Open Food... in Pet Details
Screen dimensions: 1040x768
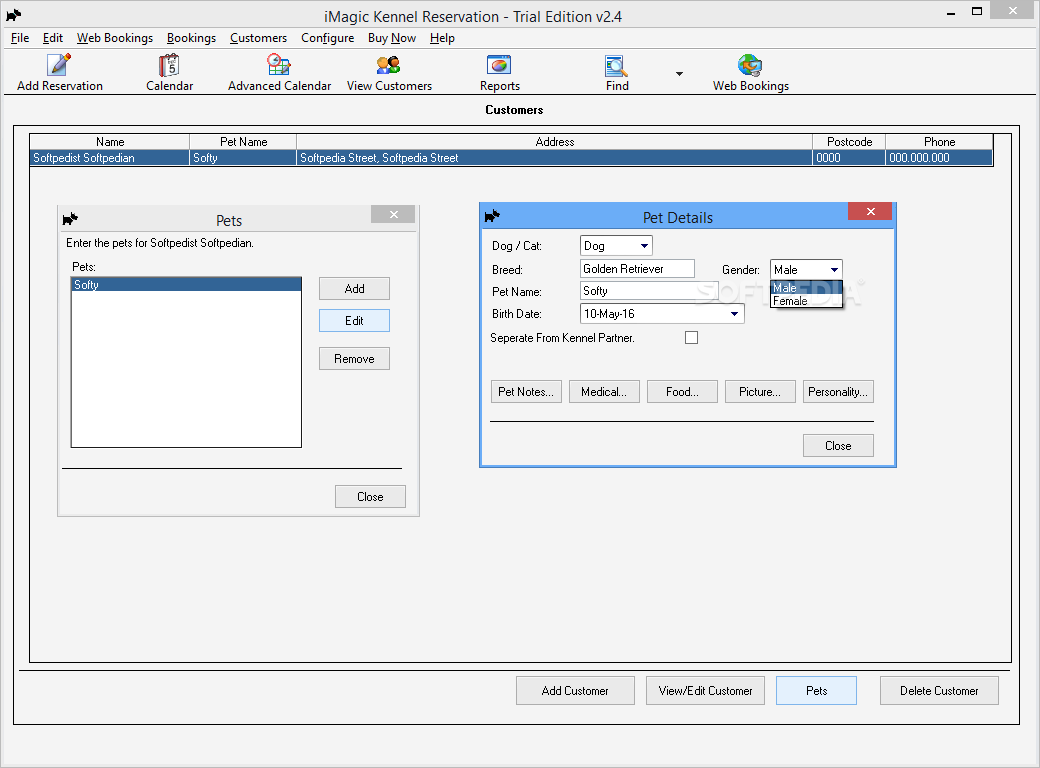tap(682, 392)
